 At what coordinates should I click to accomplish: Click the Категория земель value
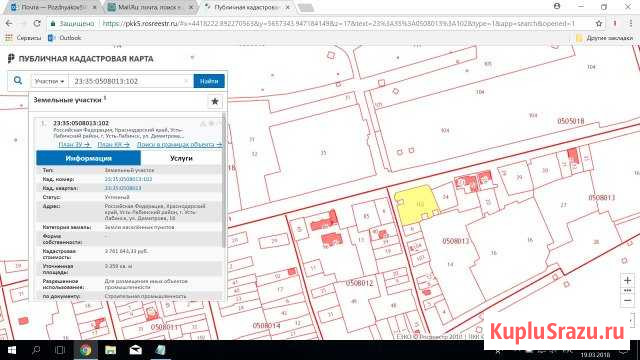(x=140, y=227)
